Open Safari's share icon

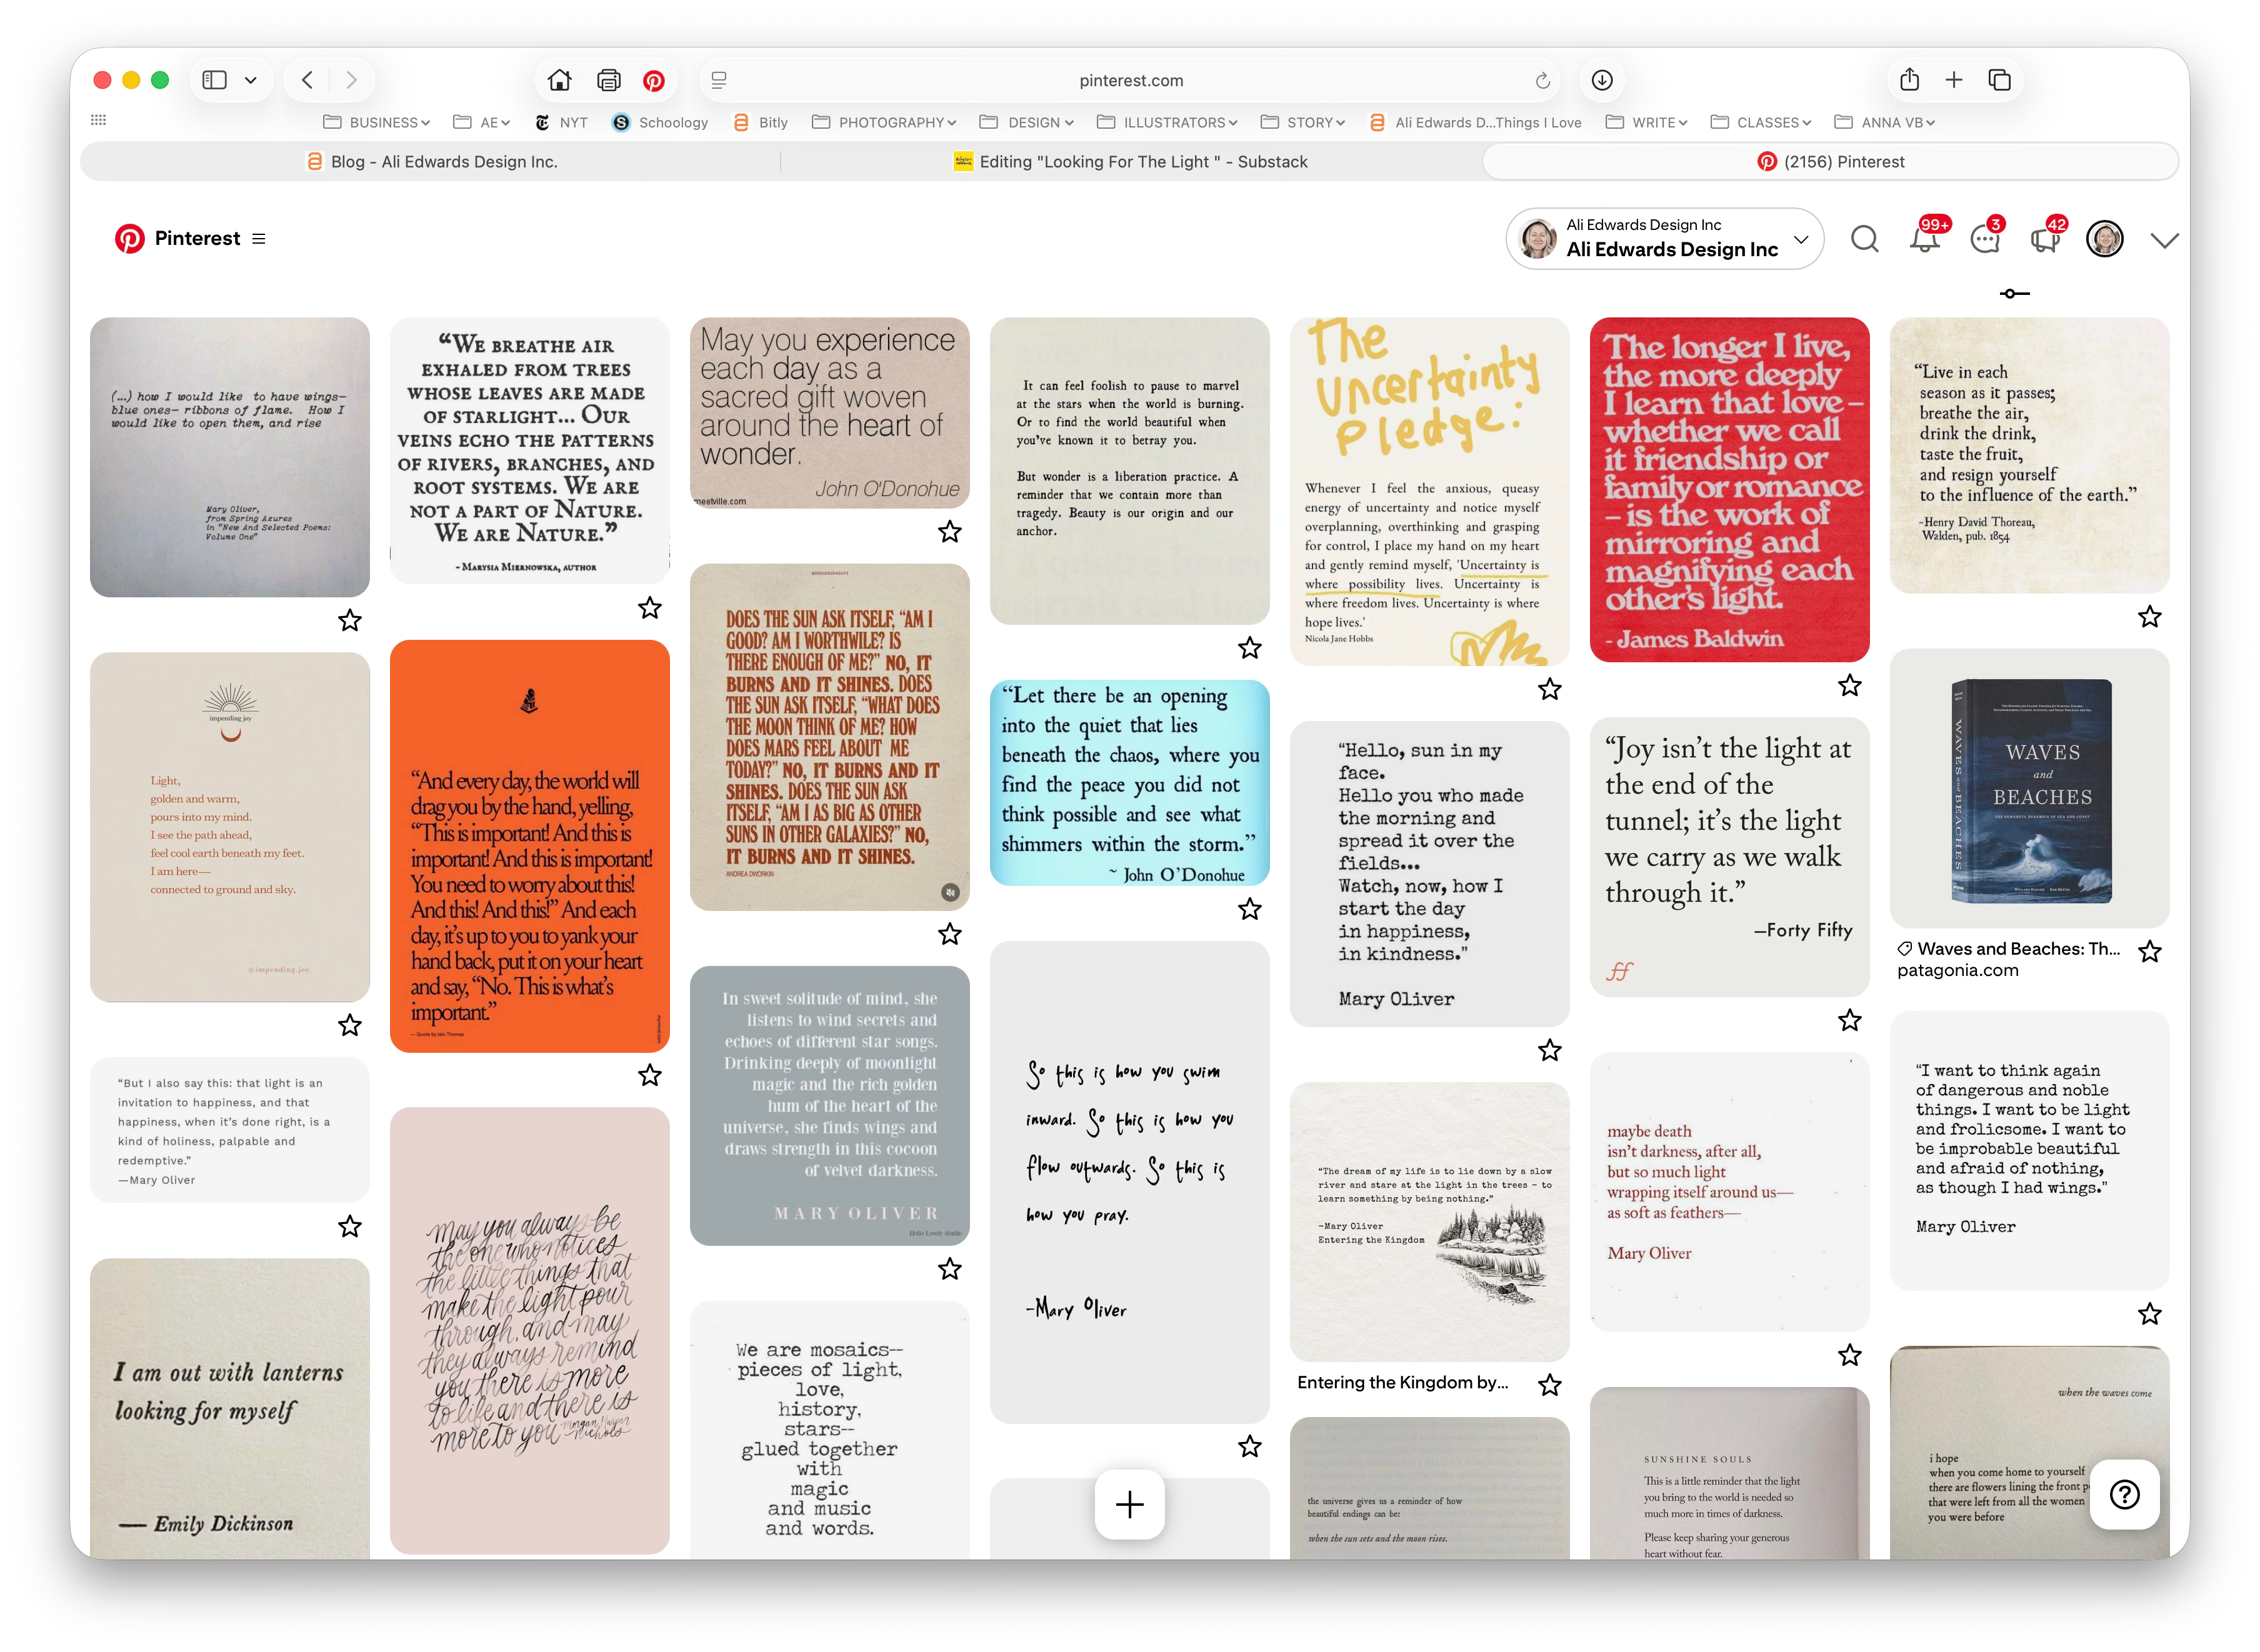[1909, 80]
